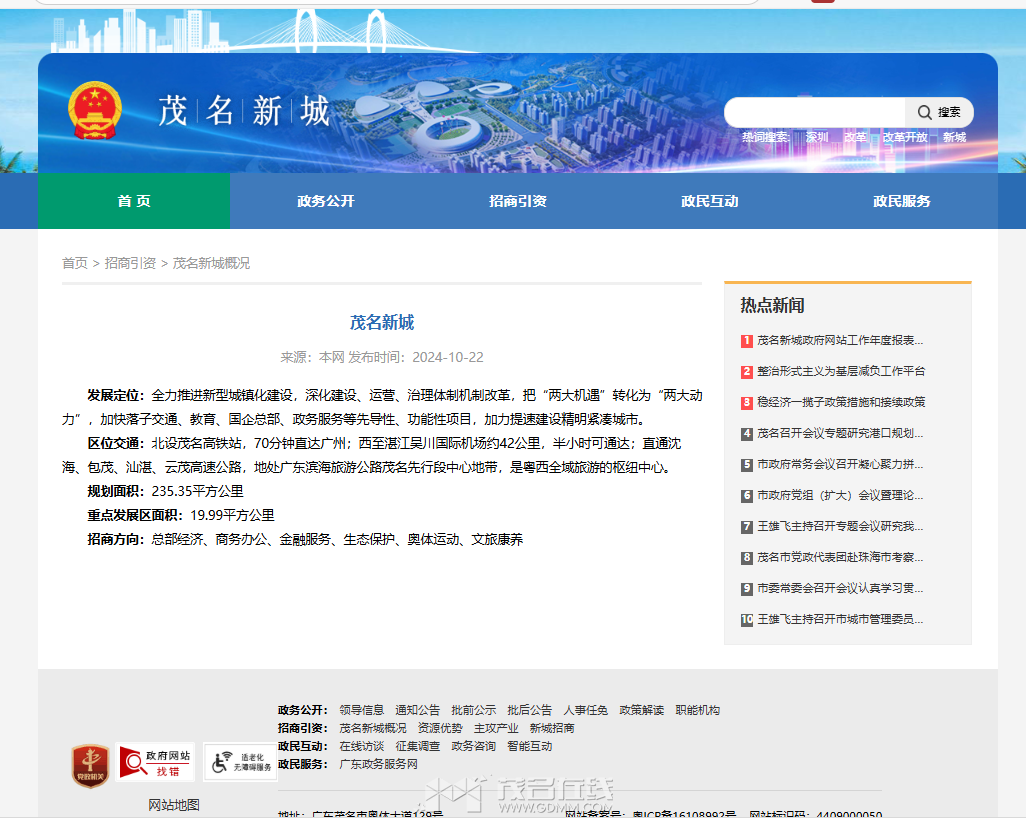Switch to the 政民服务 navigation tab
This screenshot has width=1026, height=818.
point(902,201)
